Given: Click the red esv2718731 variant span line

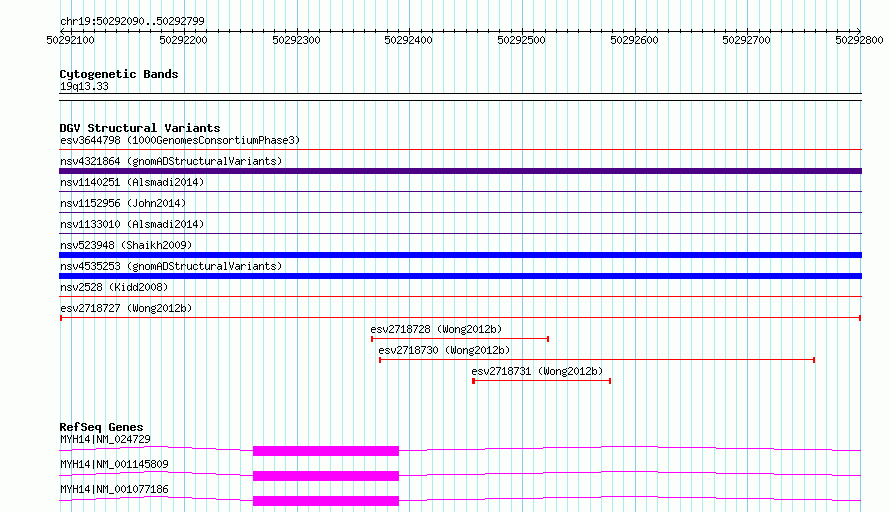Looking at the screenshot, I should 541,381.
